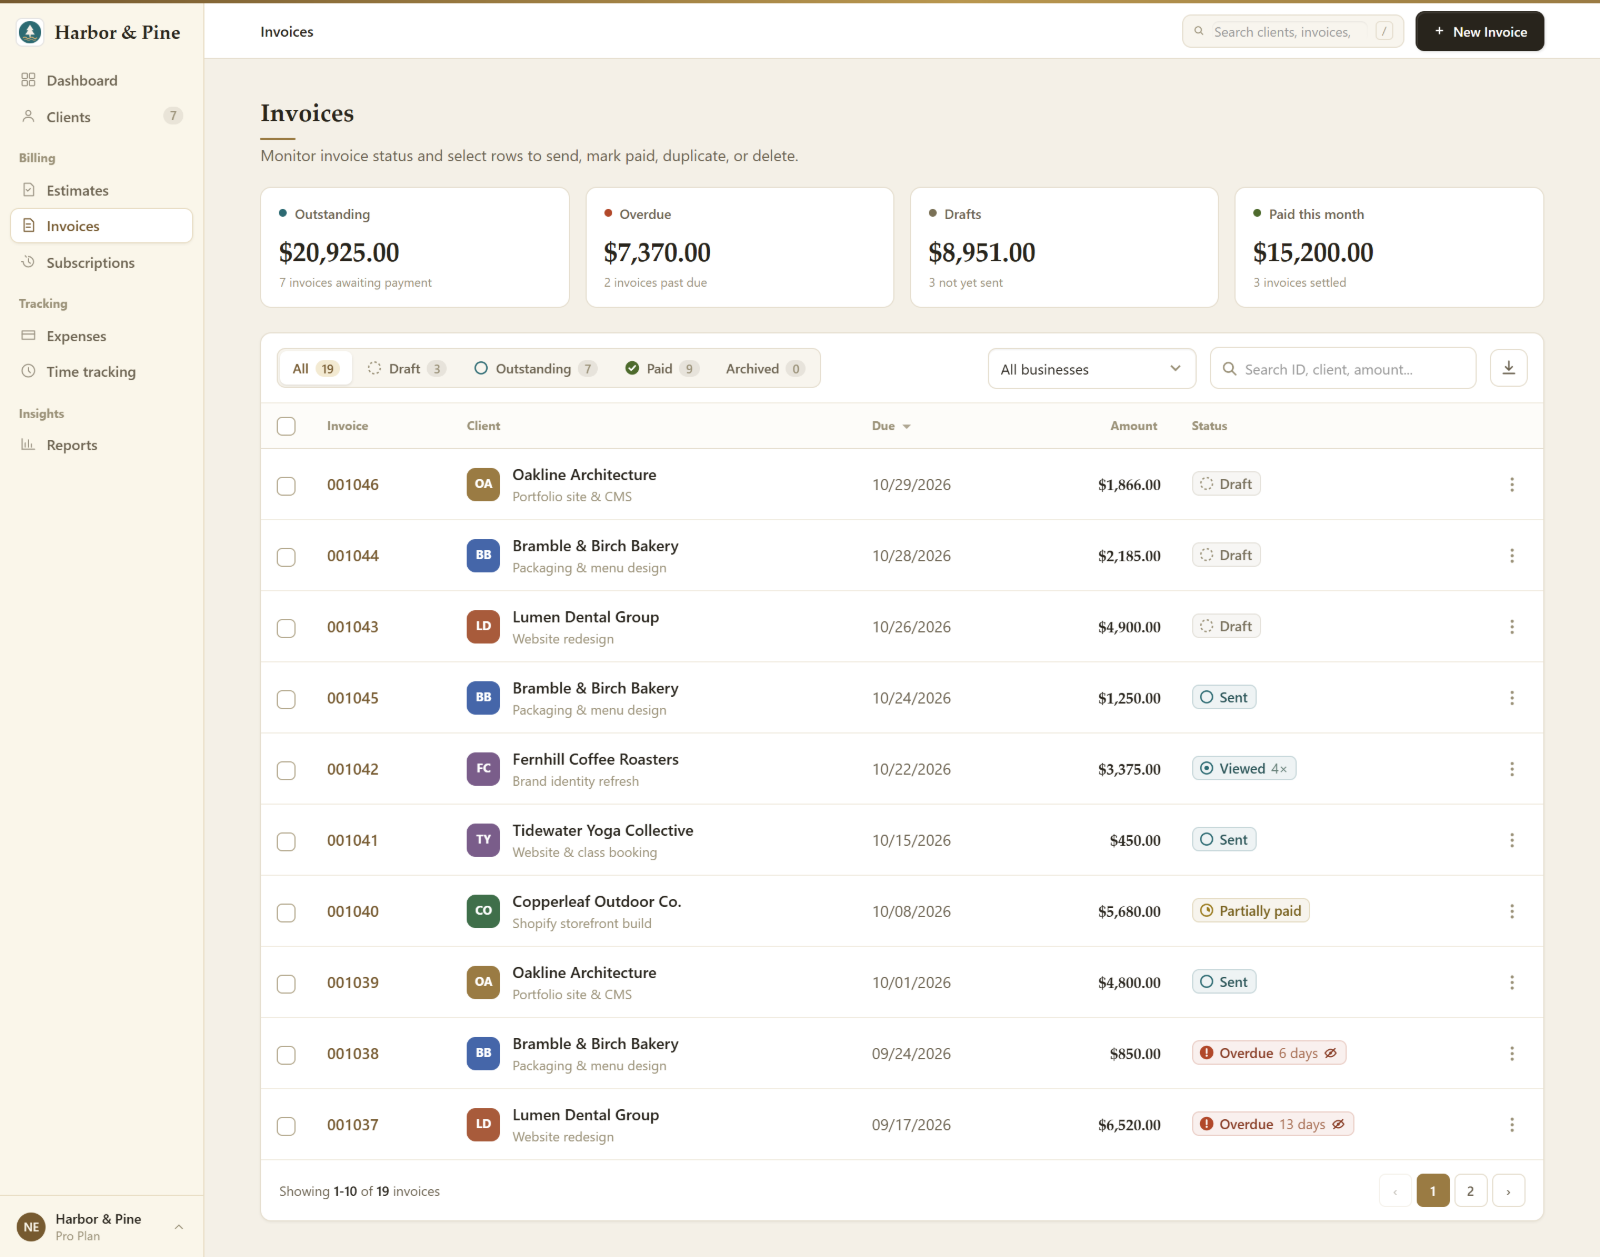1600x1257 pixels.
Task: Open the Dashboard grid icon
Action: point(28,80)
